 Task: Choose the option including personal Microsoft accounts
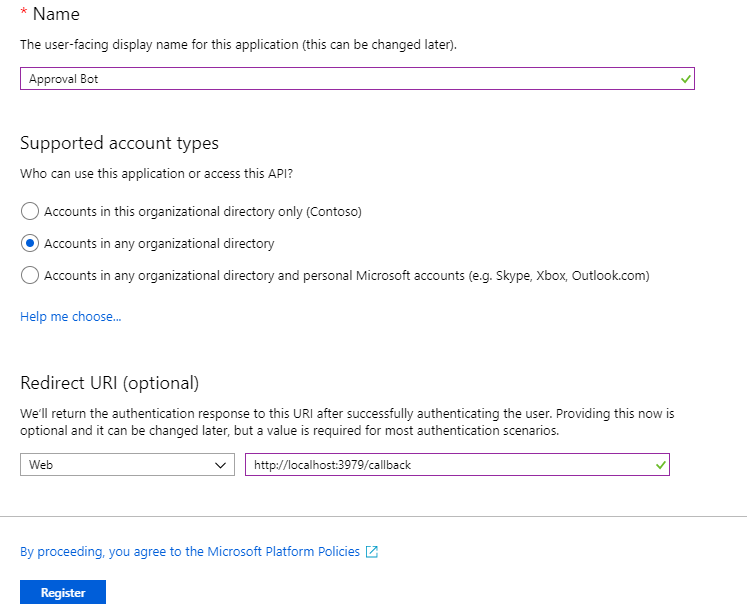click(30, 275)
